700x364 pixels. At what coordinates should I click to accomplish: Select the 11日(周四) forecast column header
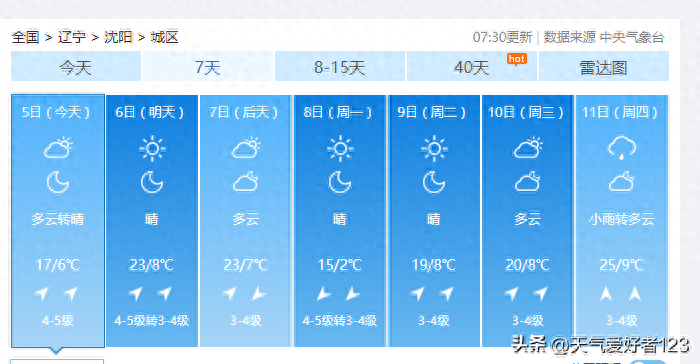[620, 112]
